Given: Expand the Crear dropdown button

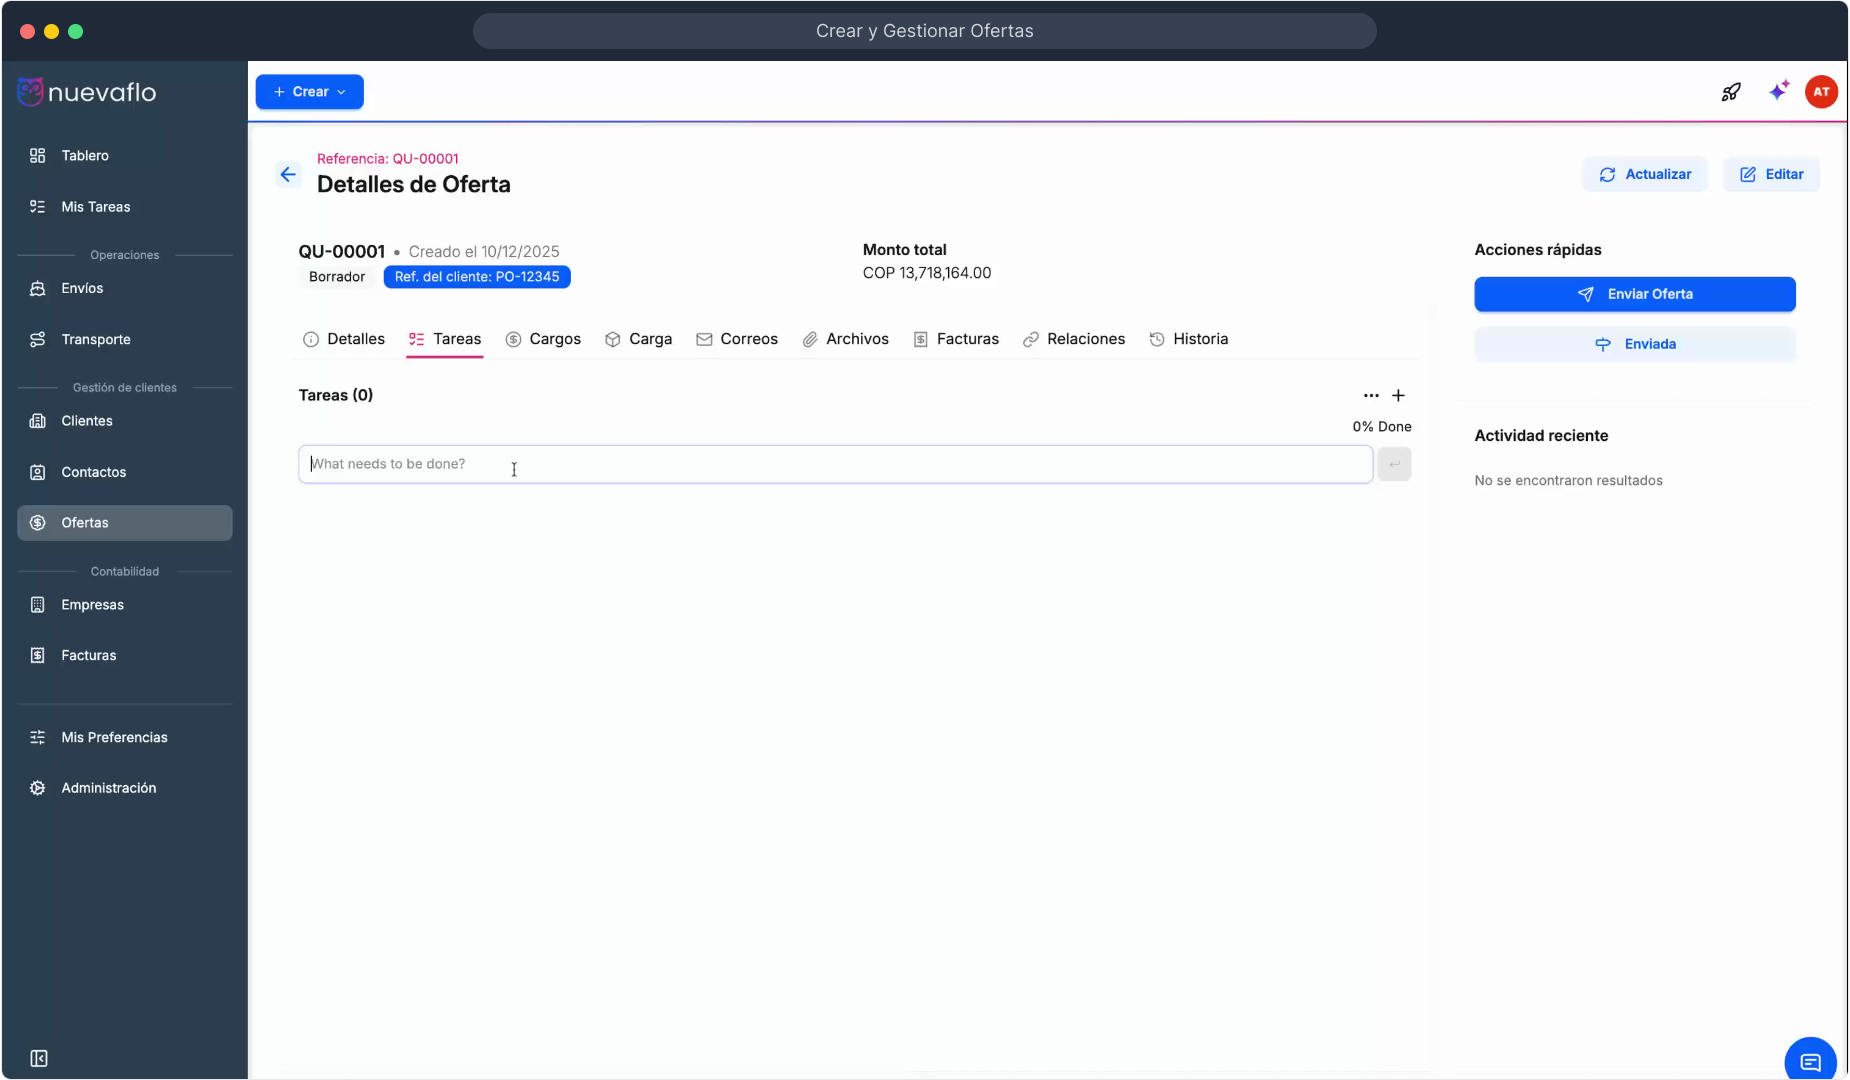Looking at the screenshot, I should click(309, 92).
